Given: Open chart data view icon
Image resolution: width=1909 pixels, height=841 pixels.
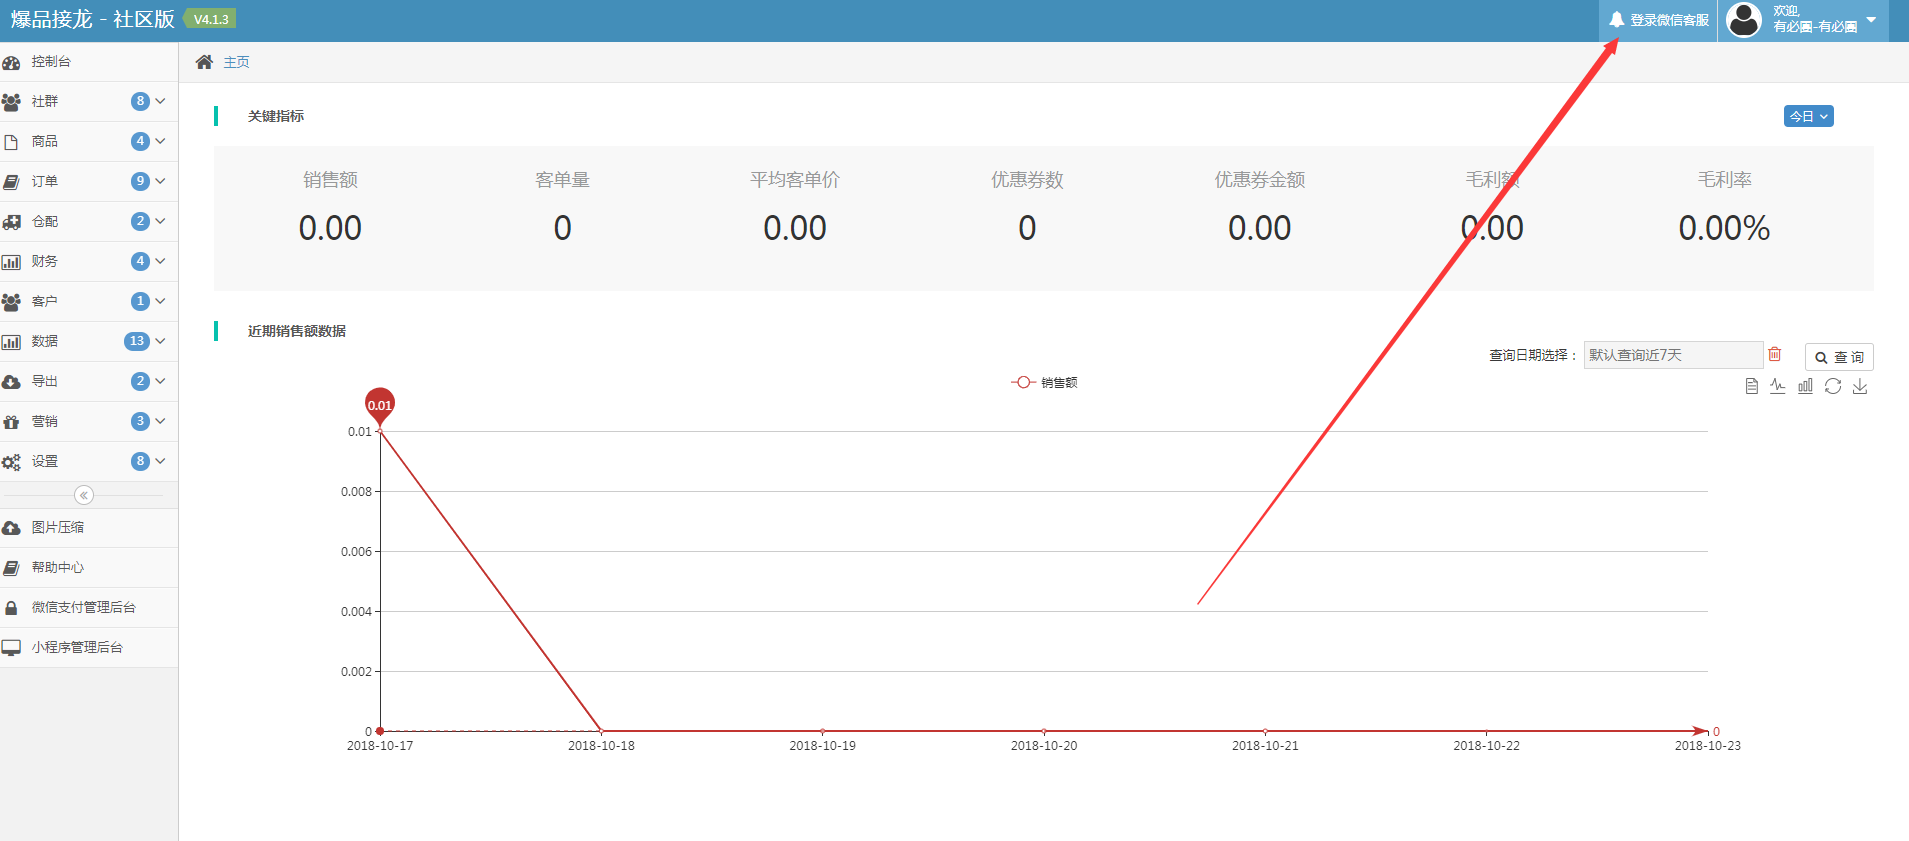Looking at the screenshot, I should pos(1751,386).
